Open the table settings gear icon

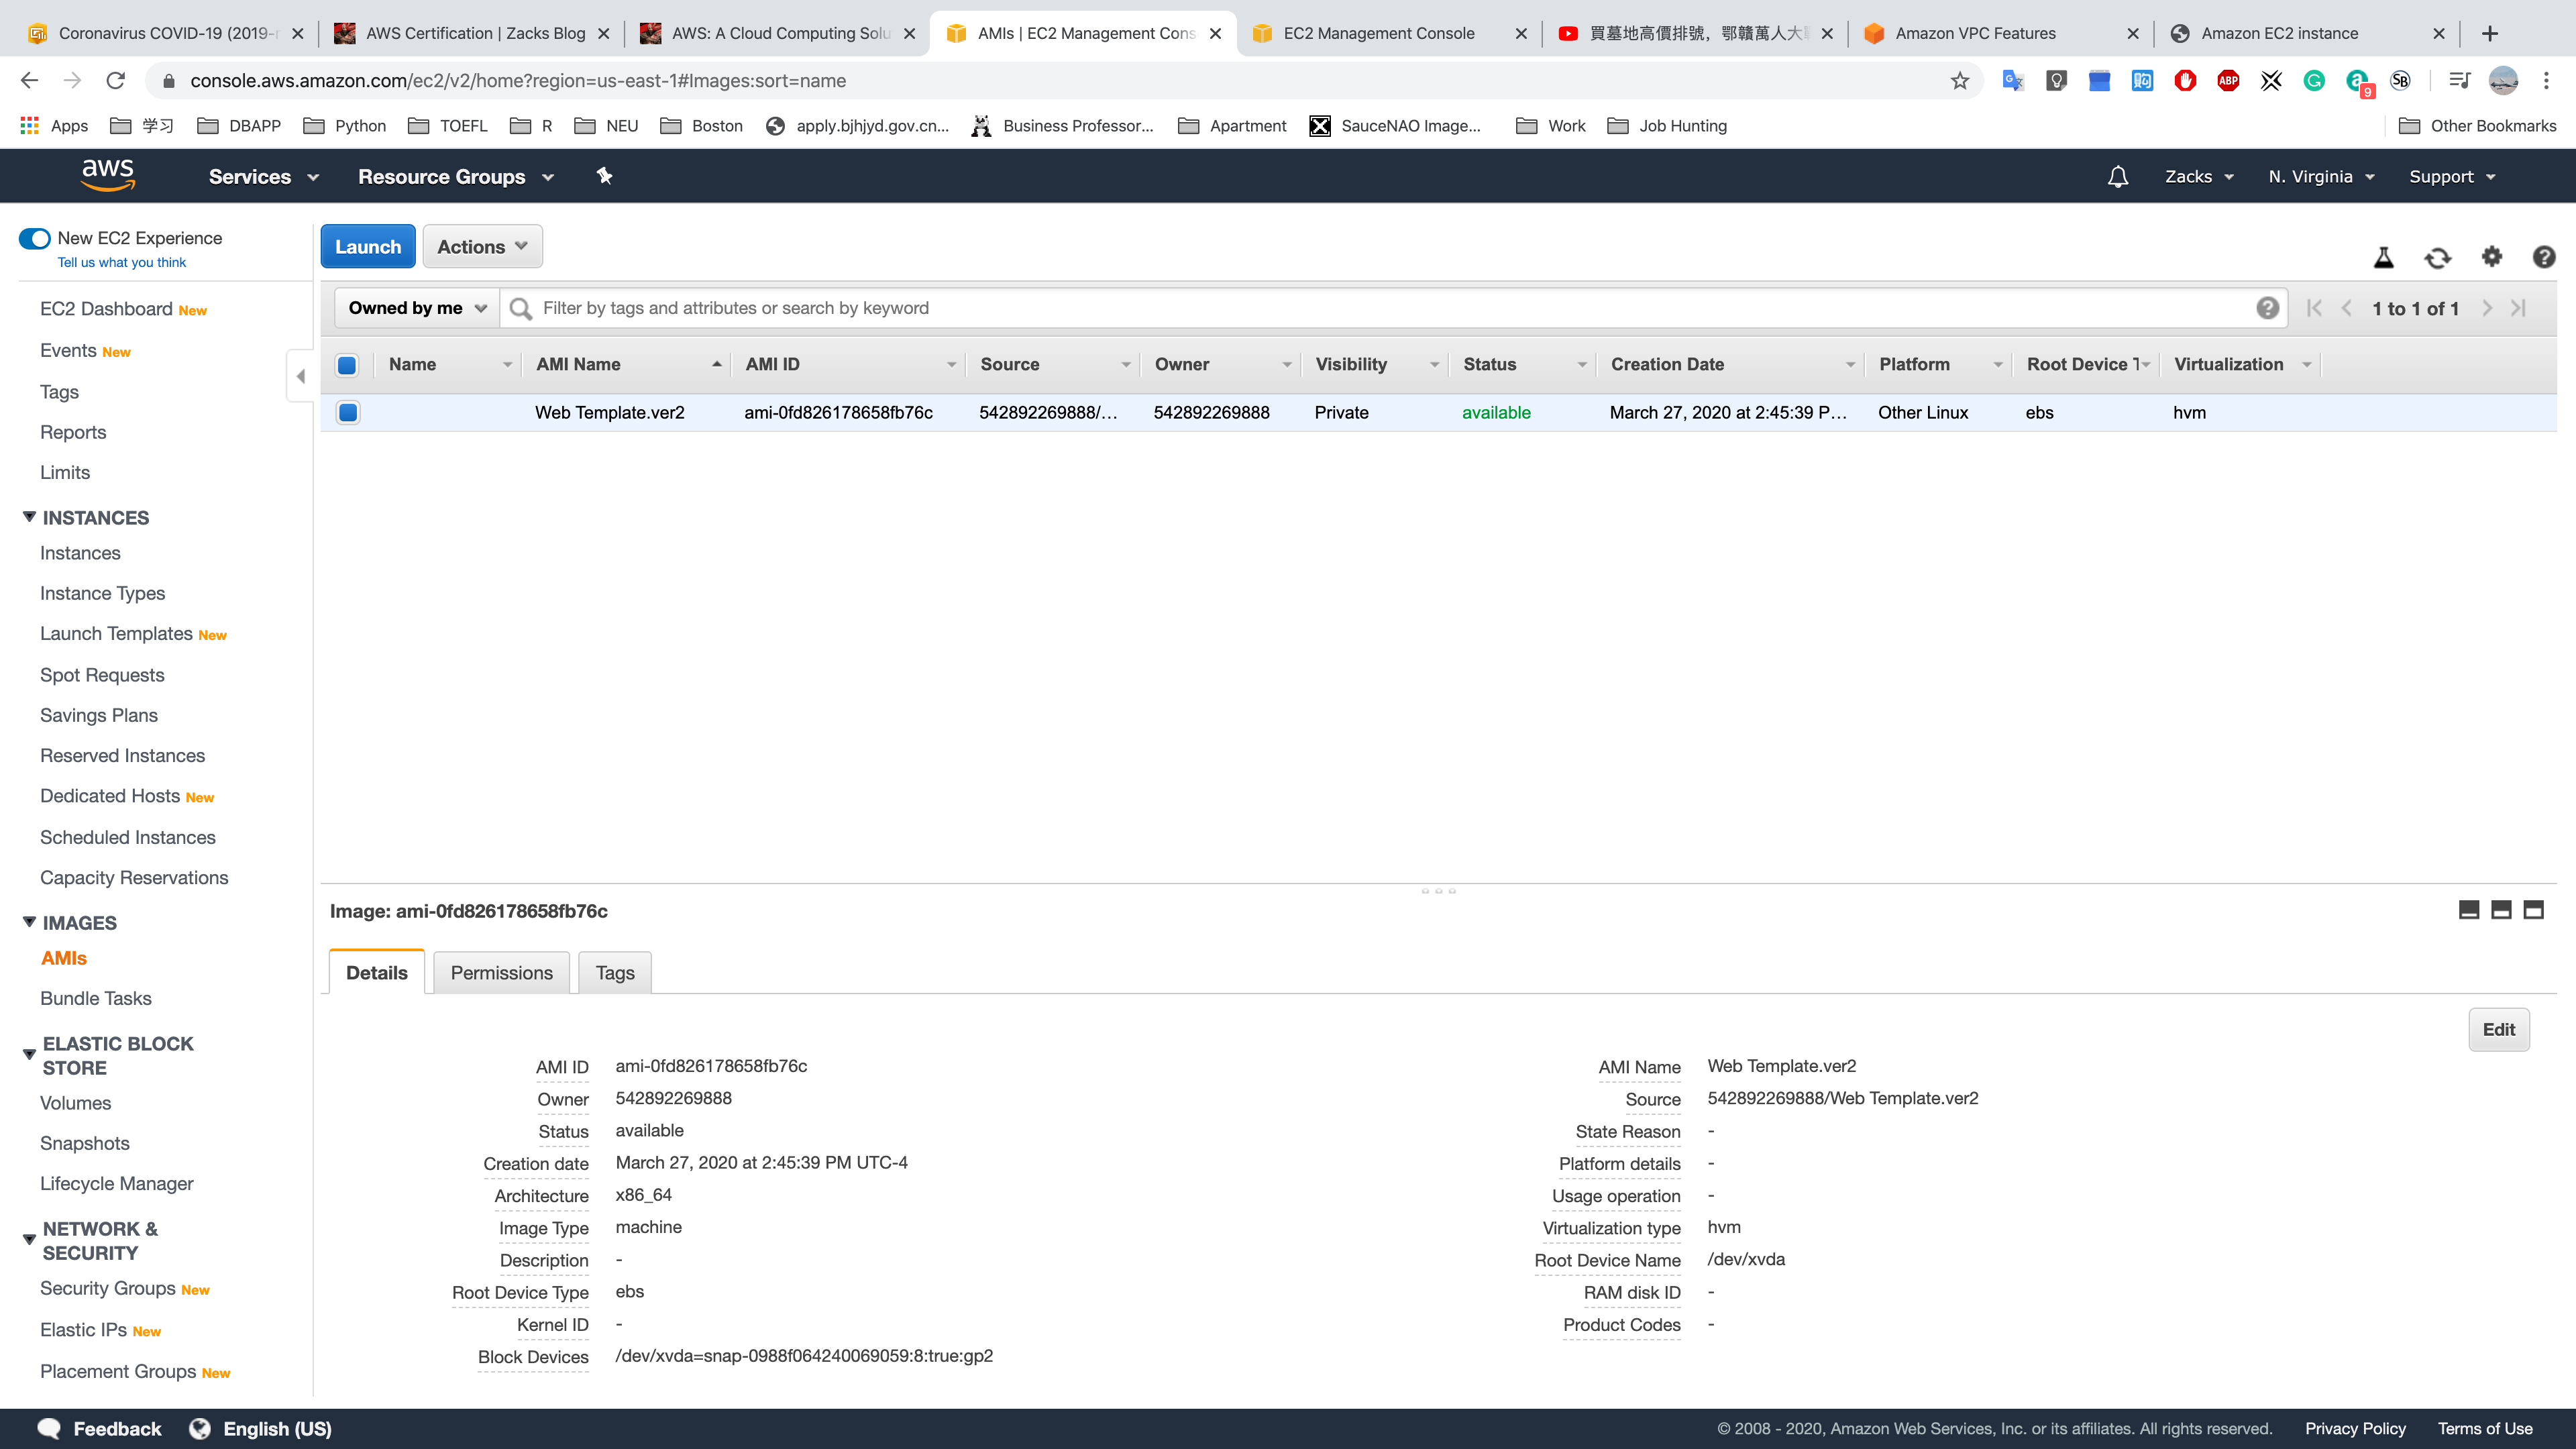coord(2491,257)
